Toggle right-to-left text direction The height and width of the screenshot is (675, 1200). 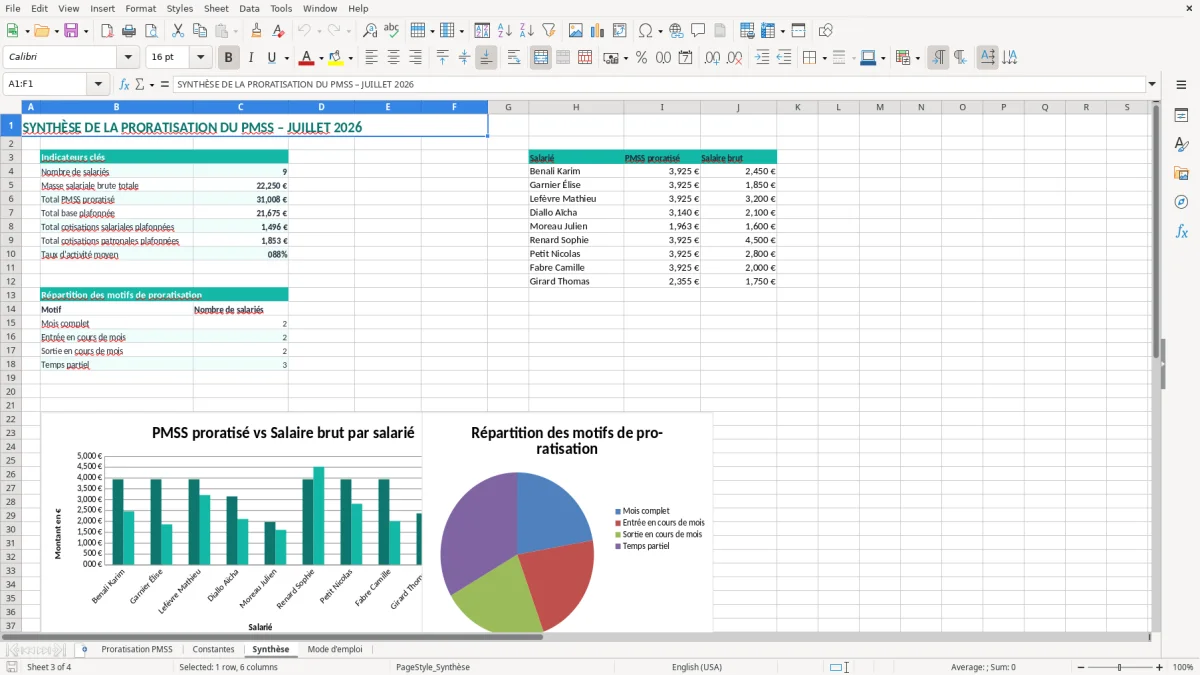pos(960,58)
